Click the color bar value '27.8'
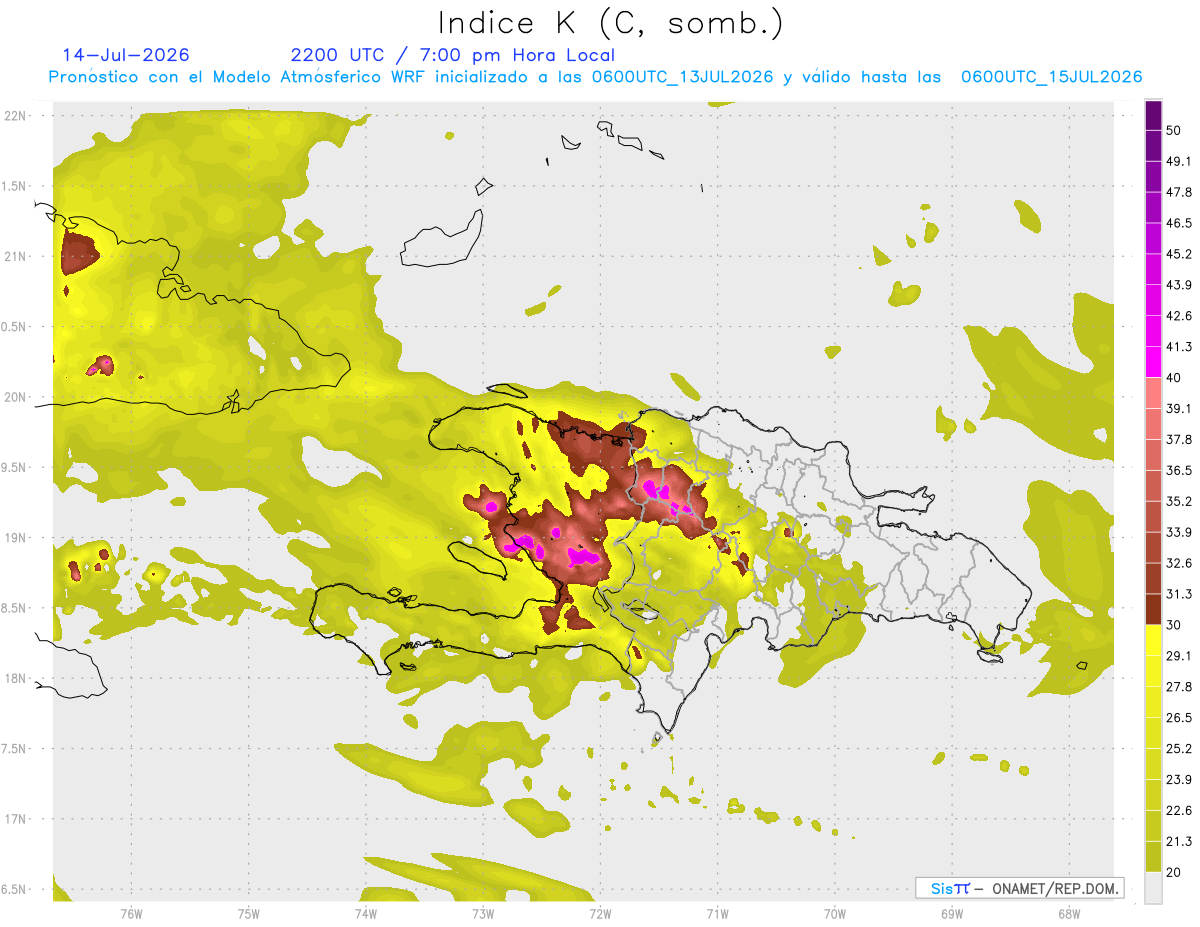Viewport: 1200px width, 927px height. [1180, 687]
